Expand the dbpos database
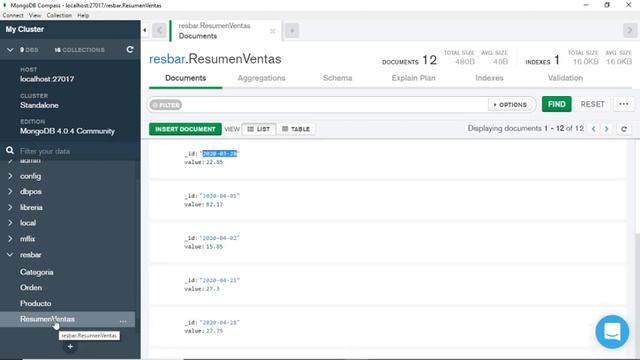Screen dimensions: 640x360 (10, 191)
